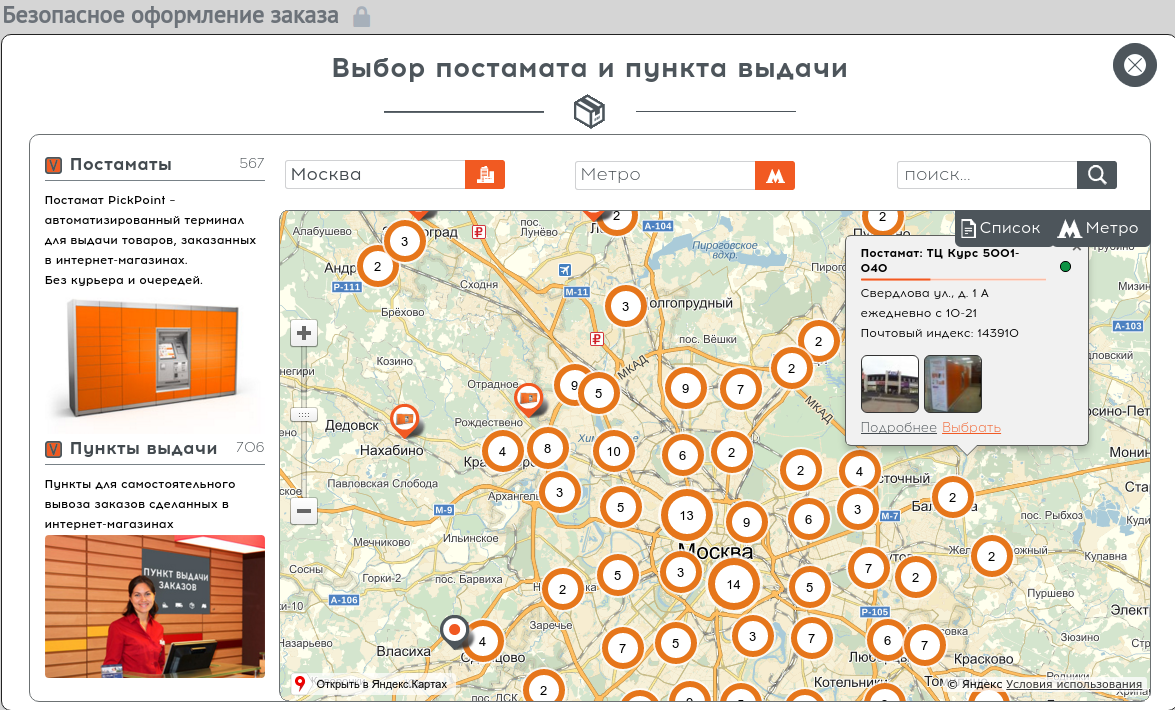Click the orange city building icon
The width and height of the screenshot is (1175, 710).
coord(485,174)
